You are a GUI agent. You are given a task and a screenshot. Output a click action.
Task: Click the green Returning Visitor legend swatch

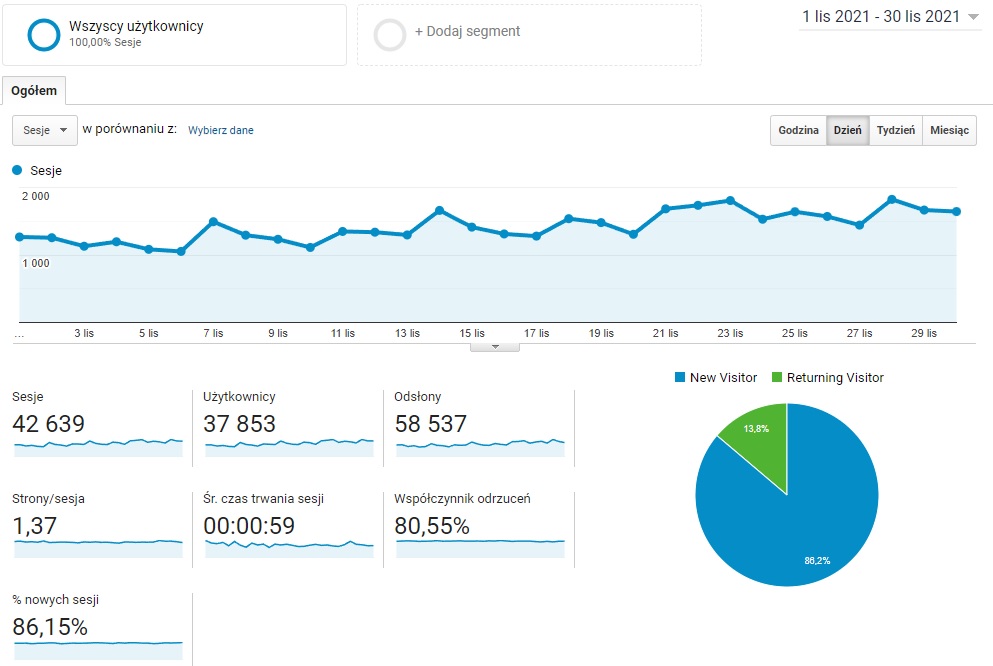tap(777, 378)
